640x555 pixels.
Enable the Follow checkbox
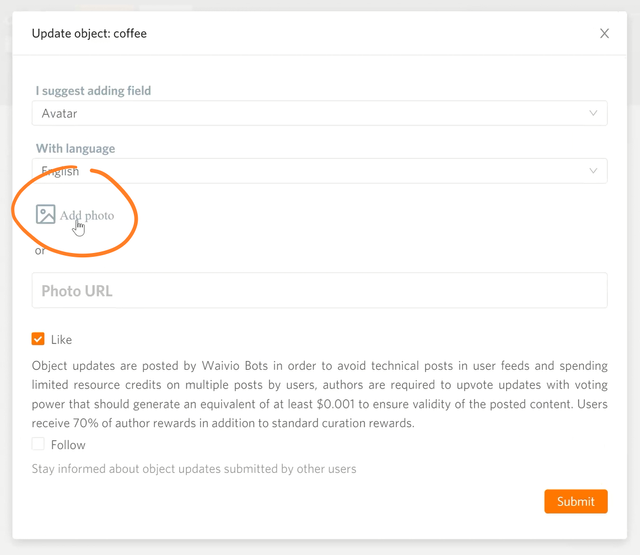38,444
